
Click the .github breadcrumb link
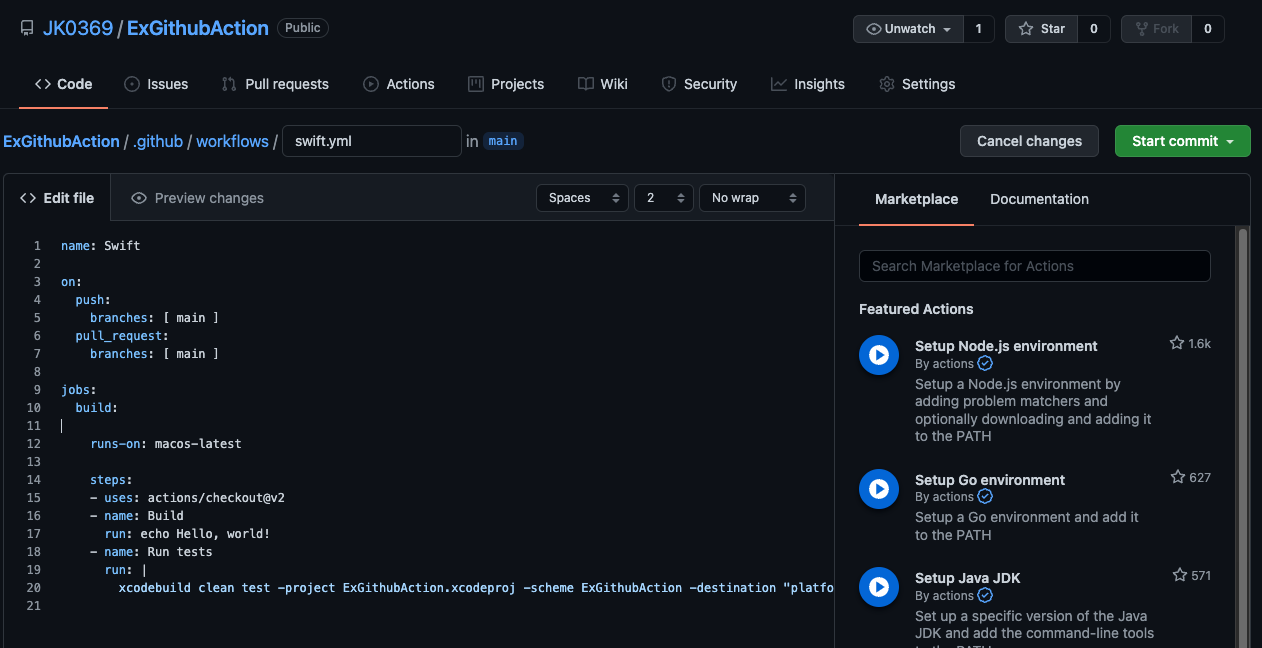click(x=158, y=141)
